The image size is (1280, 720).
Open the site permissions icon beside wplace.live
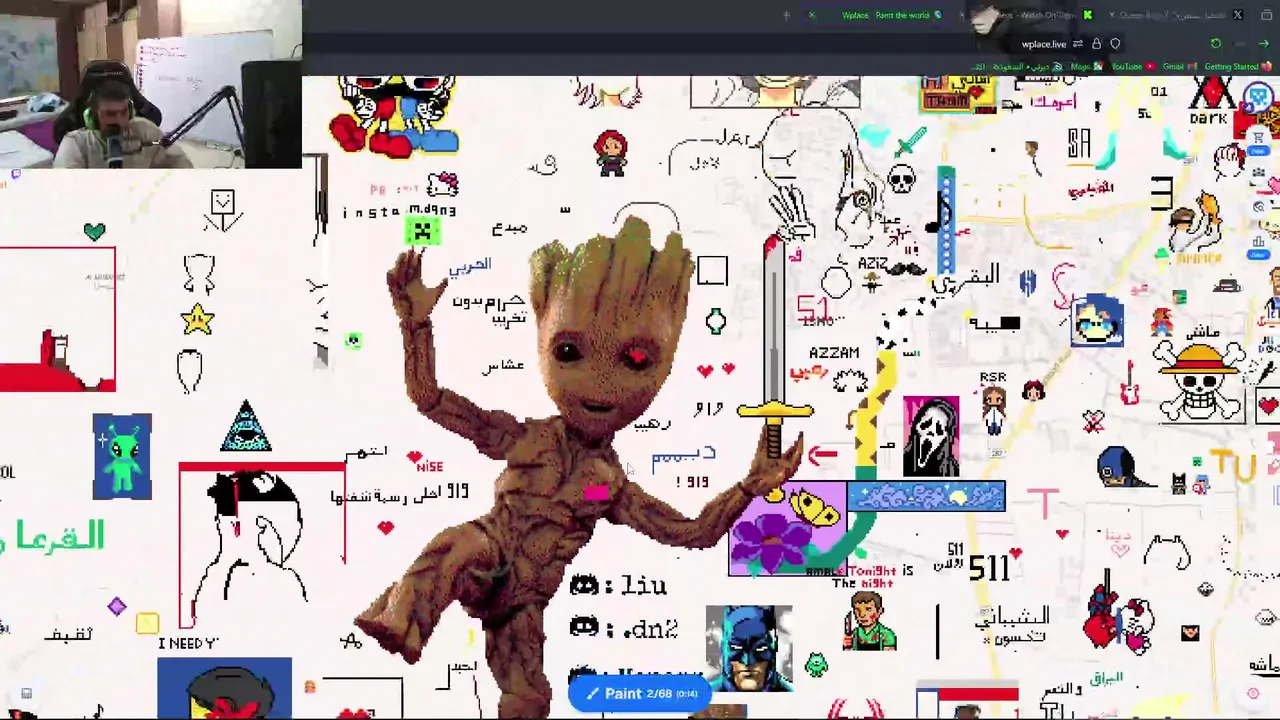1077,44
